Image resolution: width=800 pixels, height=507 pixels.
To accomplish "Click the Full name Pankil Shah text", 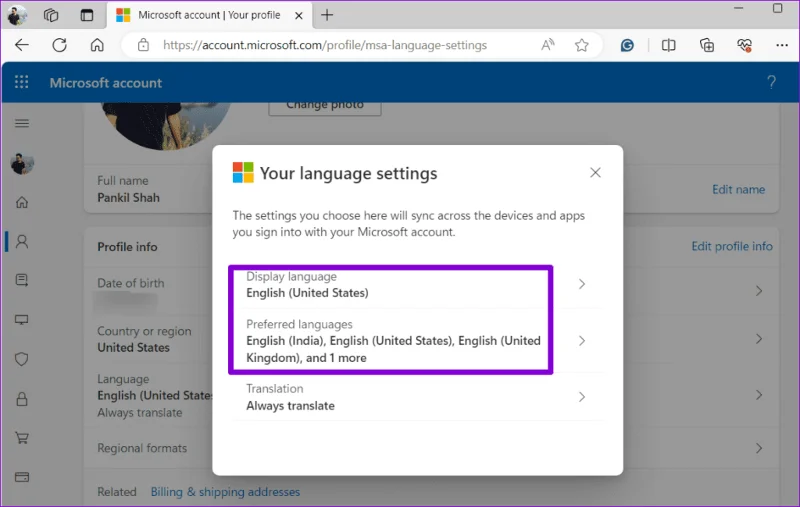I will [x=129, y=197].
